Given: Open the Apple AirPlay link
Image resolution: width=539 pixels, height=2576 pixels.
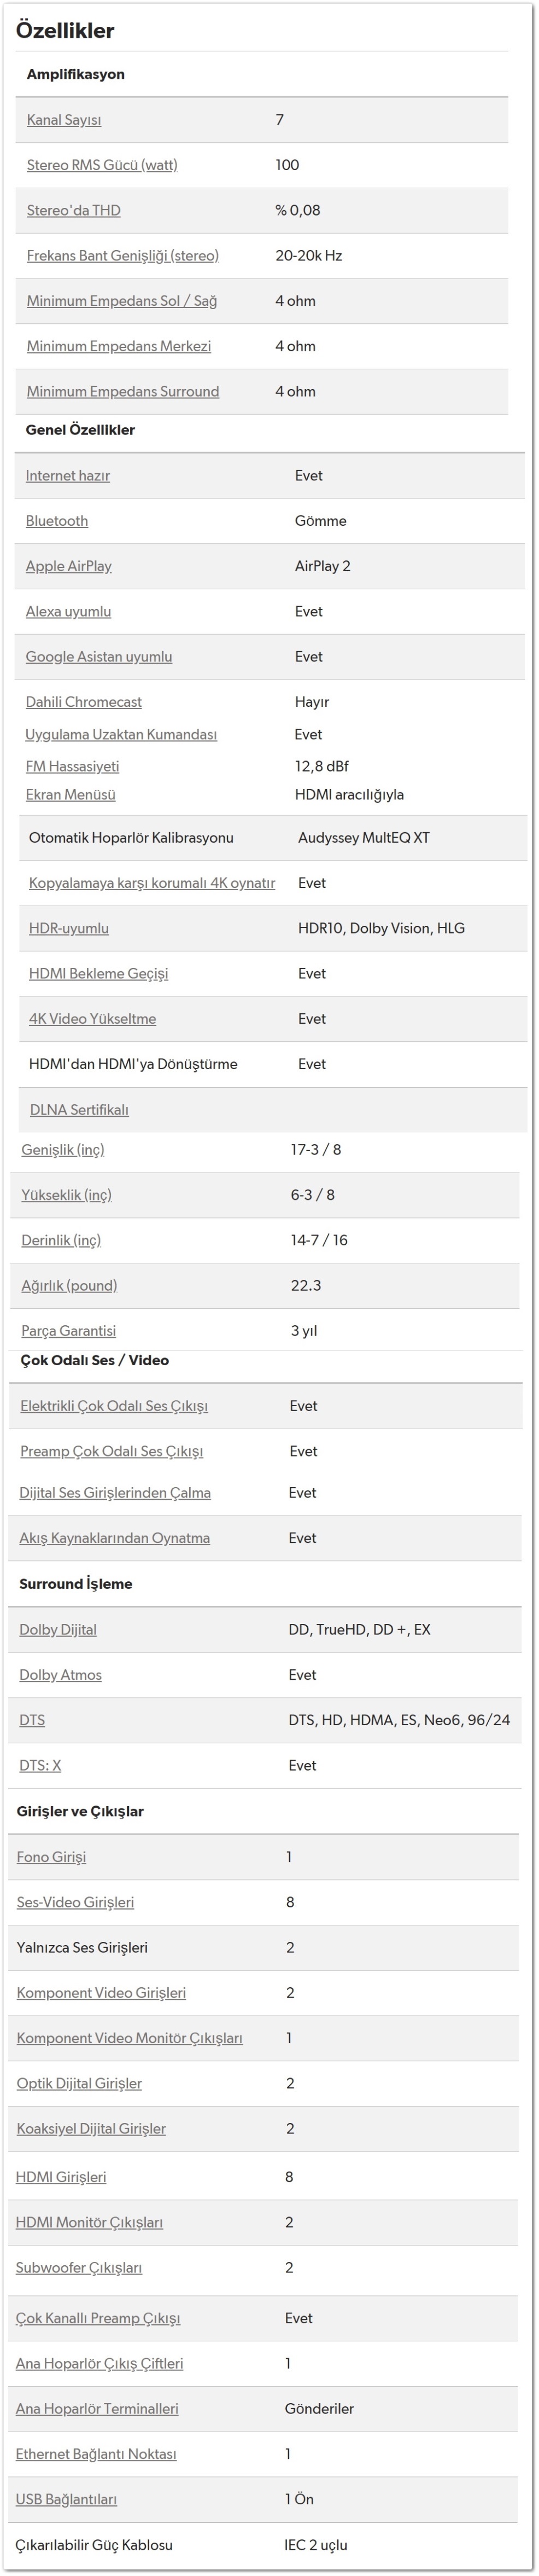Looking at the screenshot, I should (x=69, y=566).
